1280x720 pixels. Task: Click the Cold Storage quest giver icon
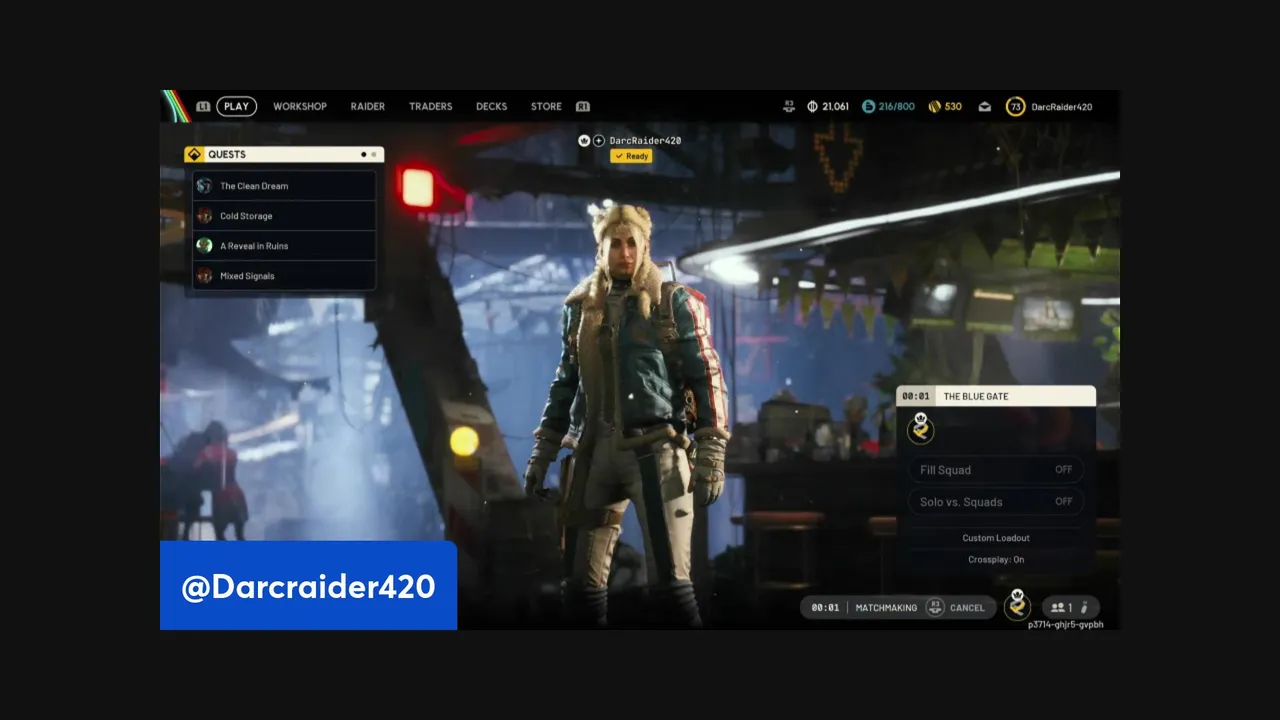204,216
